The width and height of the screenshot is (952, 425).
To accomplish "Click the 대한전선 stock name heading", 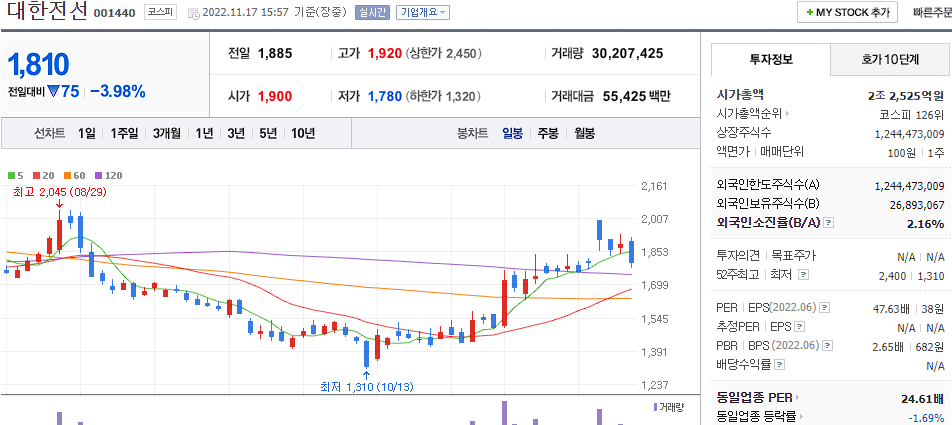I will 47,12.
